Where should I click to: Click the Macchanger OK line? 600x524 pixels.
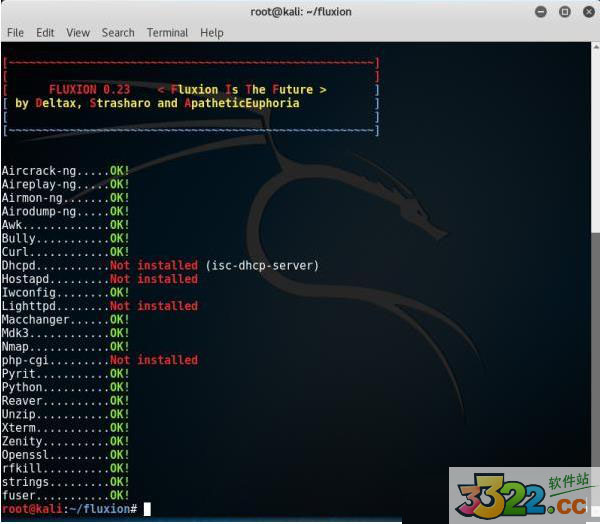tap(65, 320)
